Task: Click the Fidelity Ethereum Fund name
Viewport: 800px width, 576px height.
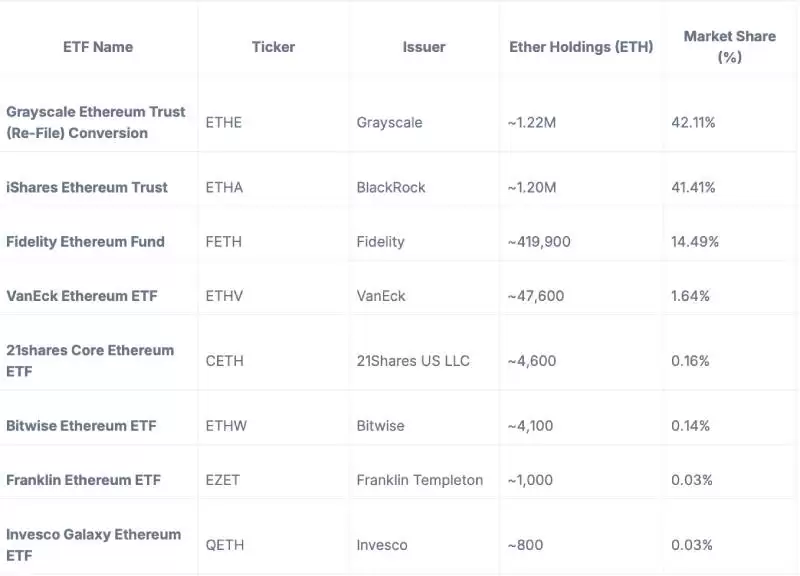Action: pos(85,241)
